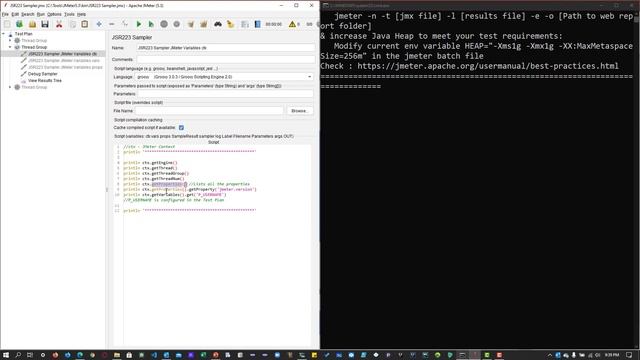
Task: Click the New test plan toolbar icon
Action: [7, 24]
